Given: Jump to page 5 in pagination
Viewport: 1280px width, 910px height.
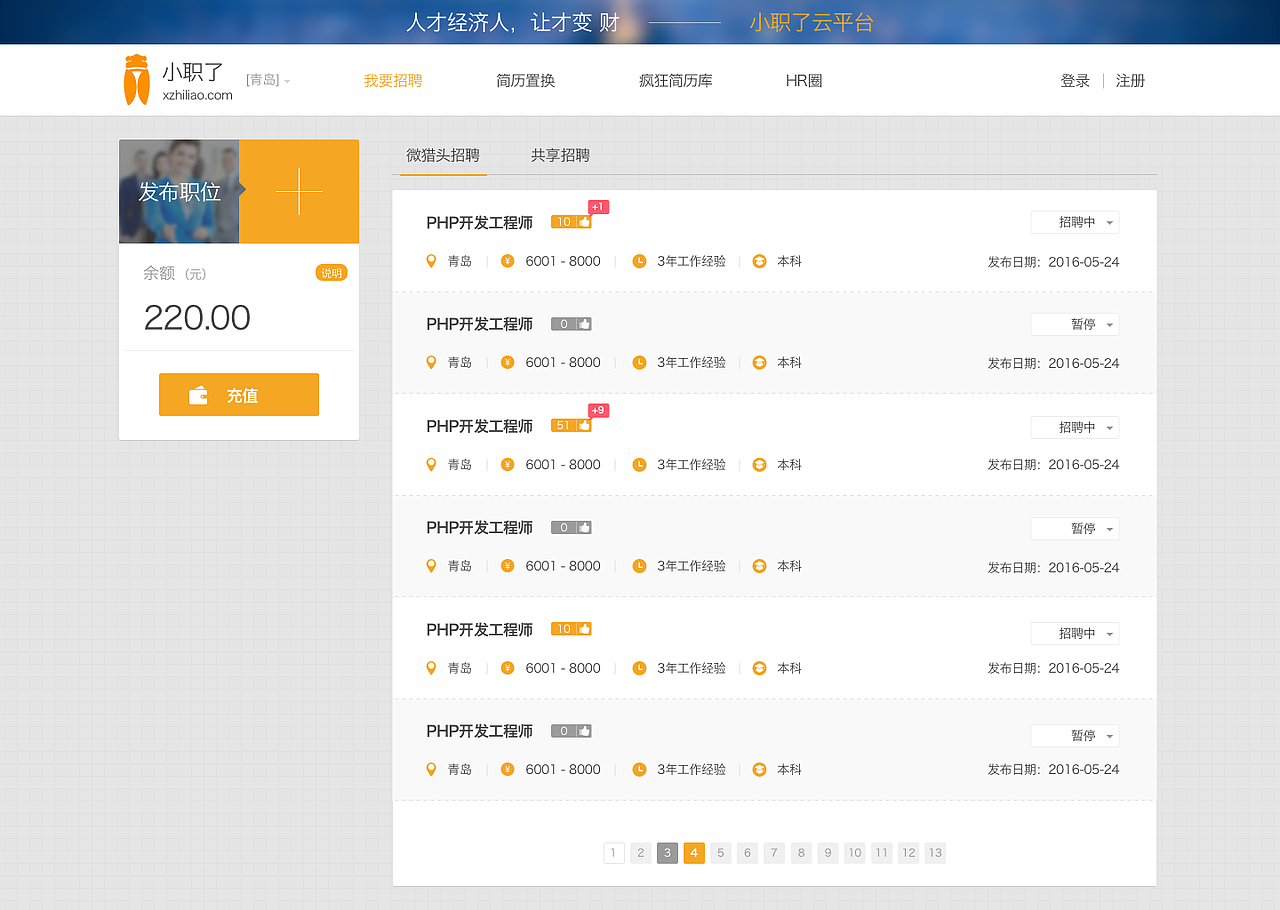Looking at the screenshot, I should click(721, 853).
